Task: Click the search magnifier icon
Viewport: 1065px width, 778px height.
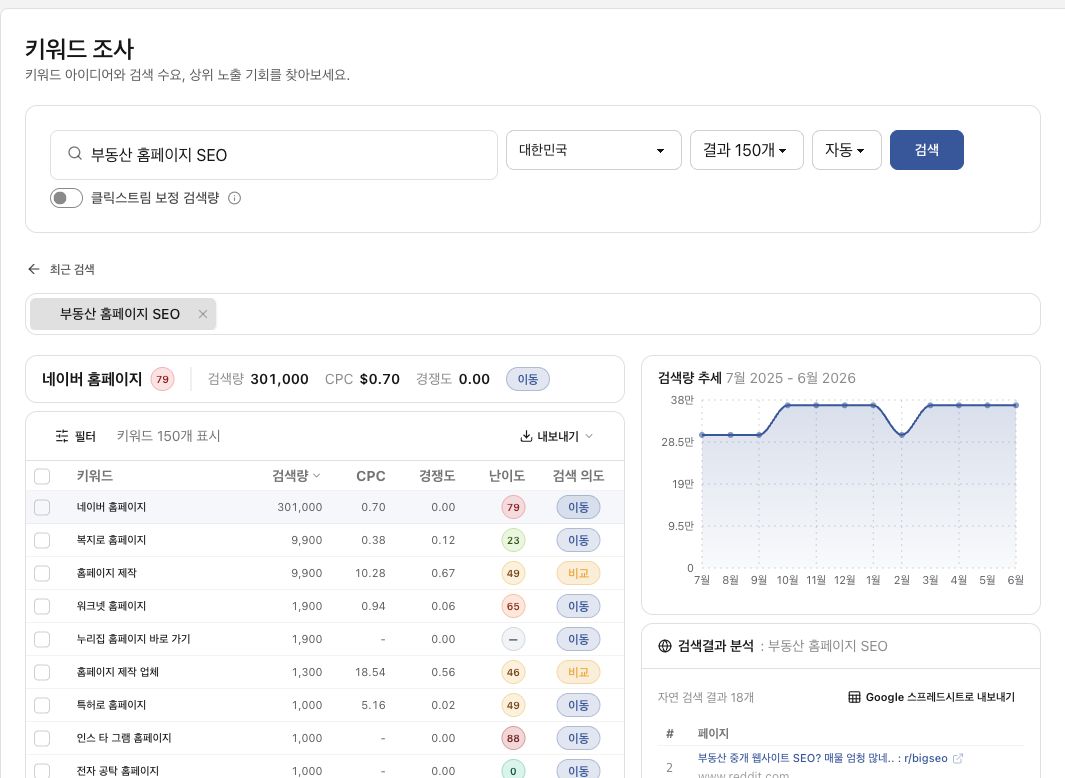Action: (x=75, y=154)
